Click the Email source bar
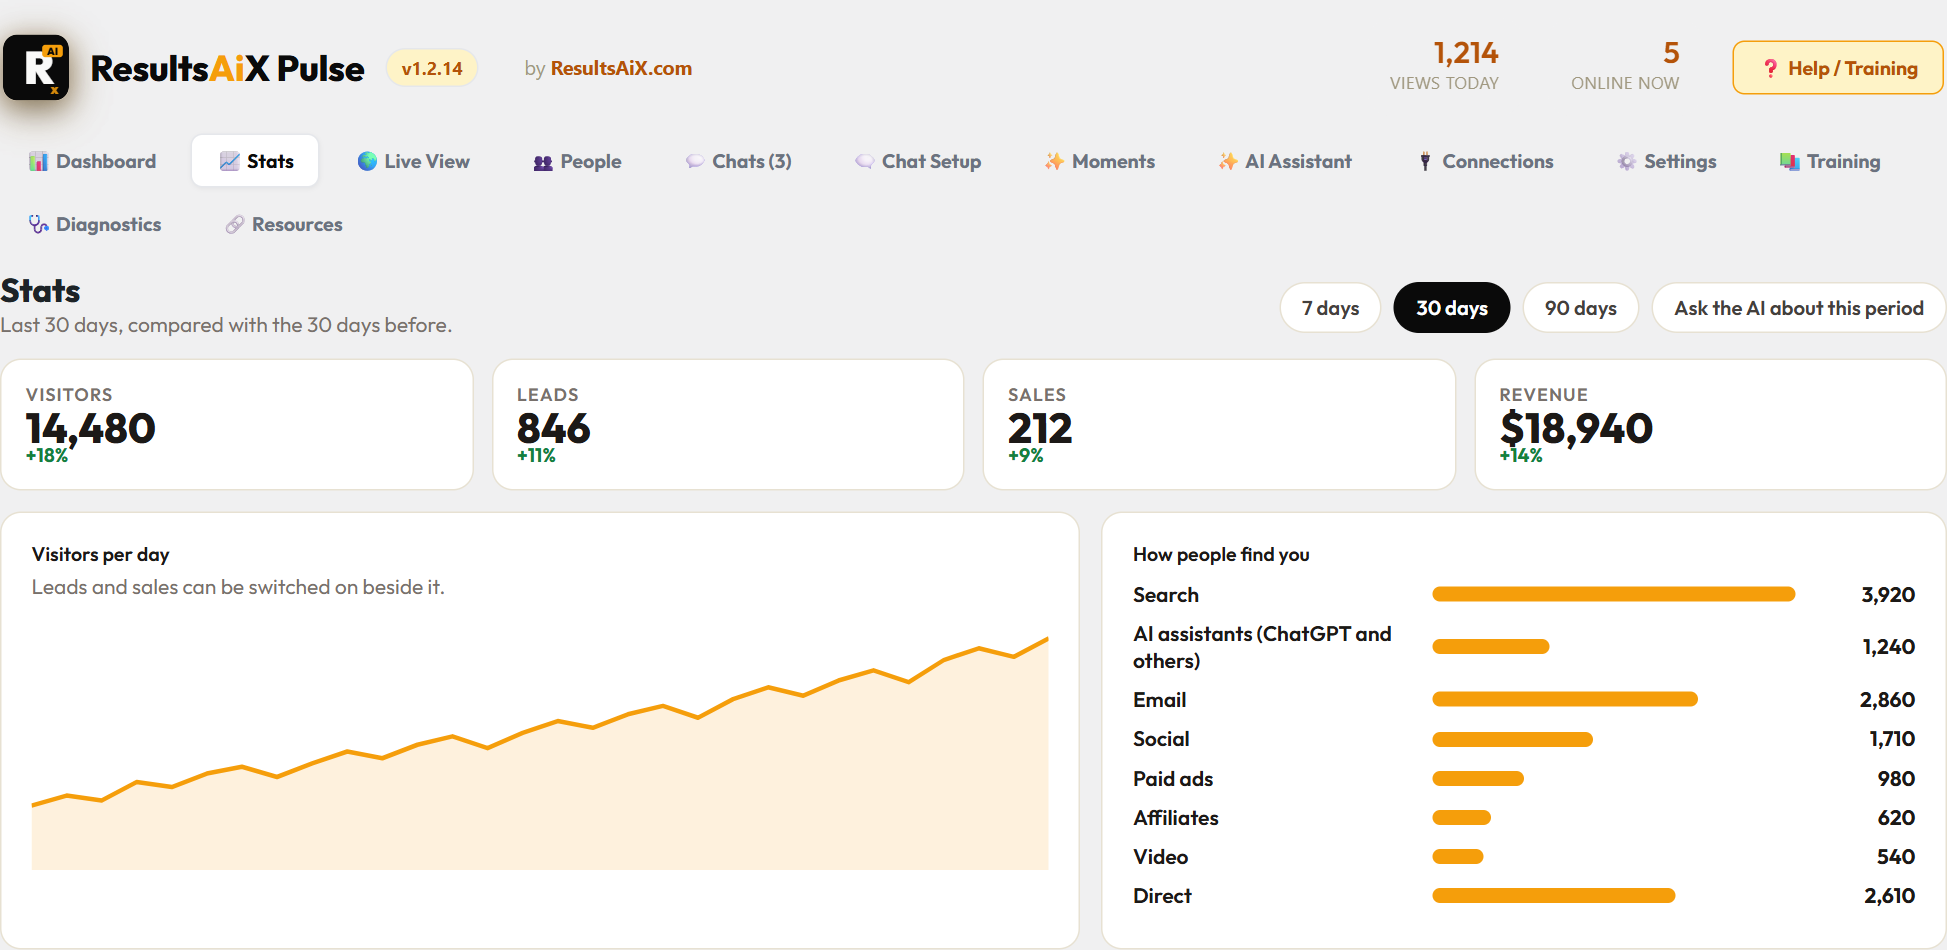1947x950 pixels. click(1565, 699)
